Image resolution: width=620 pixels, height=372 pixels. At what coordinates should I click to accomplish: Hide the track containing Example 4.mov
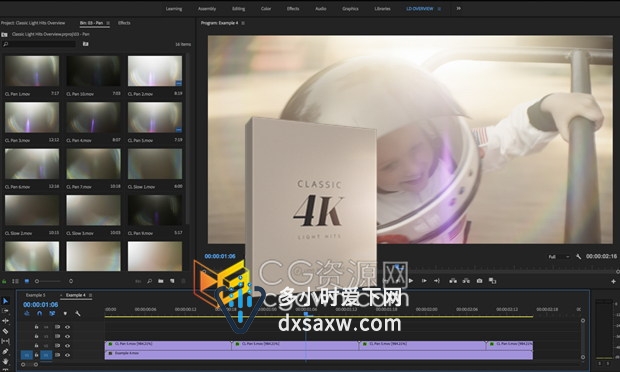click(x=68, y=355)
